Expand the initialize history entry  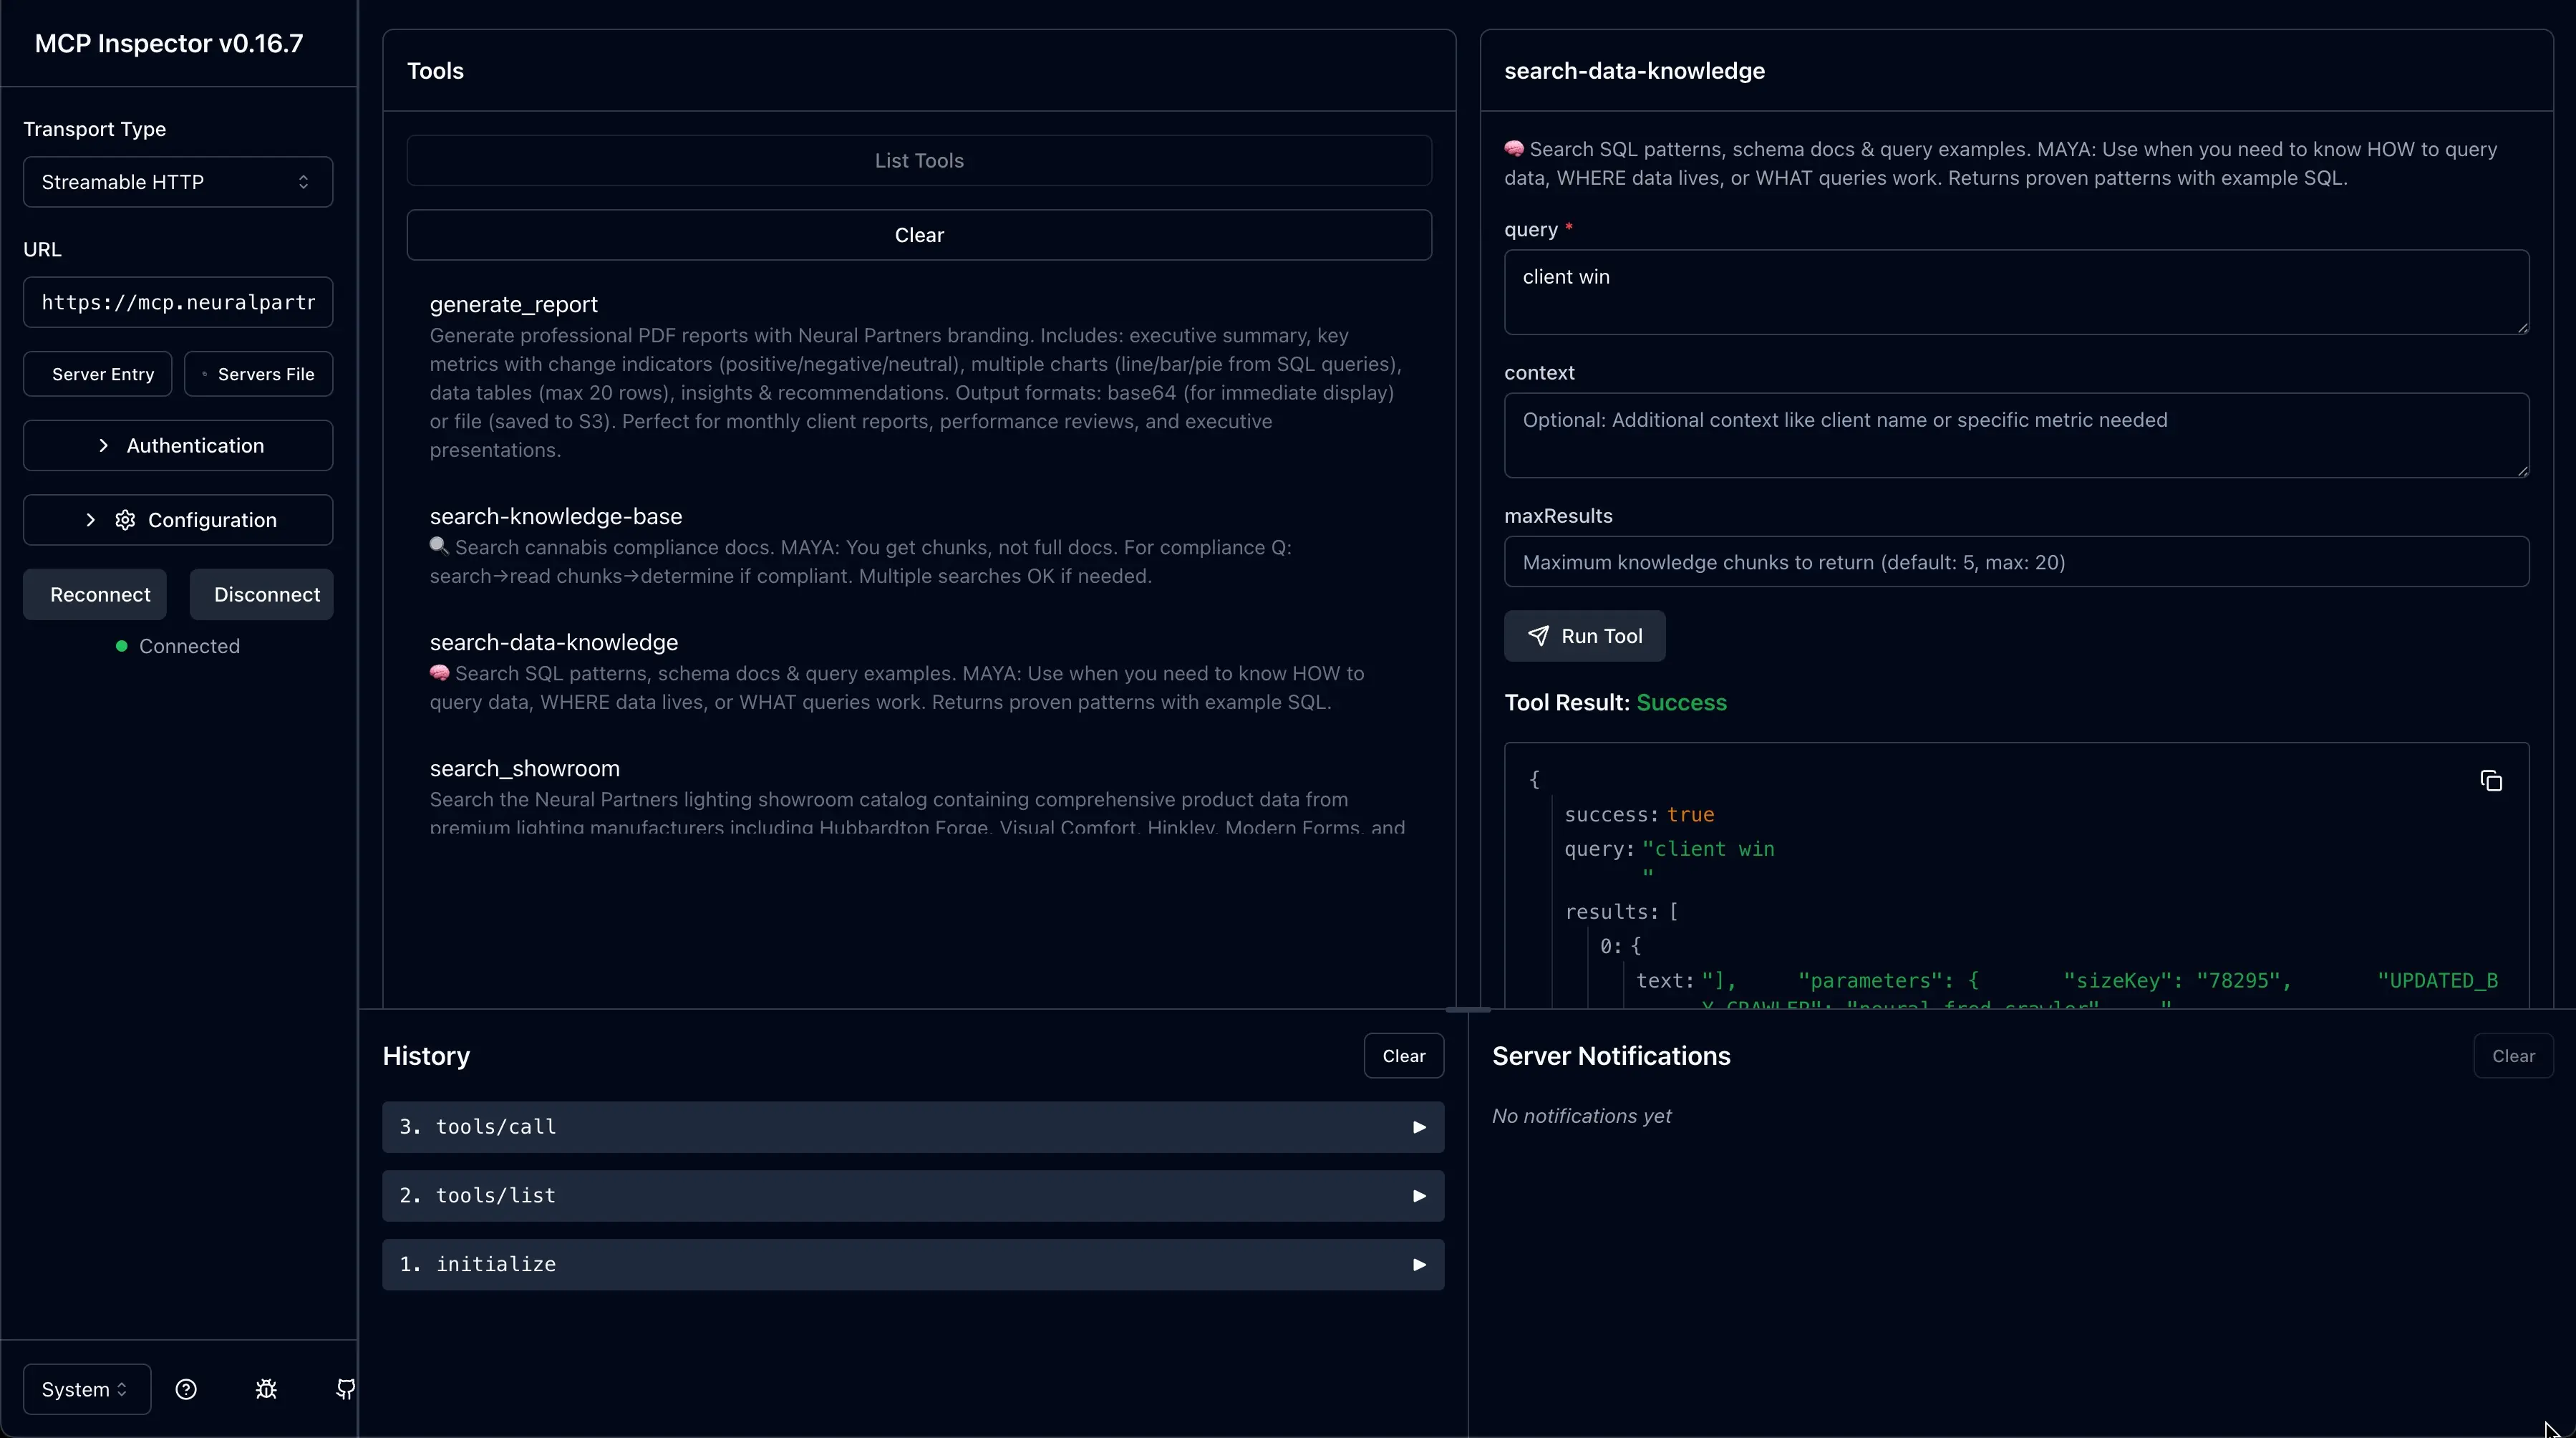point(1418,1265)
